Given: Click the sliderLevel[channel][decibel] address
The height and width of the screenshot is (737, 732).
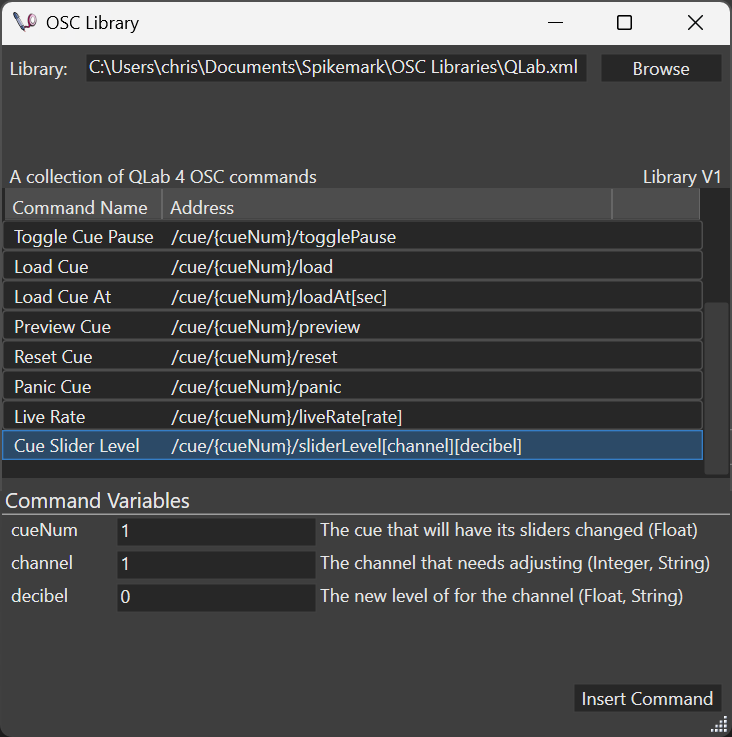Looking at the screenshot, I should pos(346,446).
